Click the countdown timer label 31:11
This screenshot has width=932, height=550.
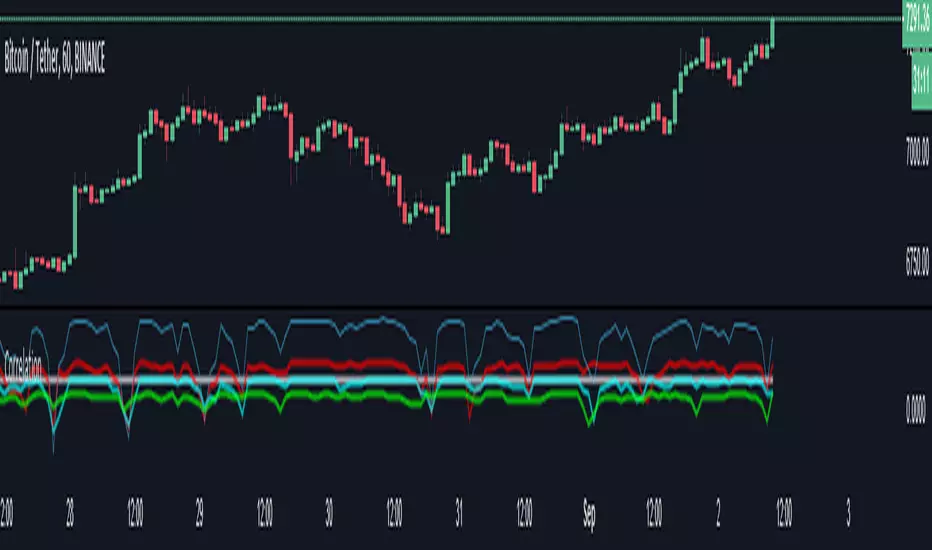921,81
